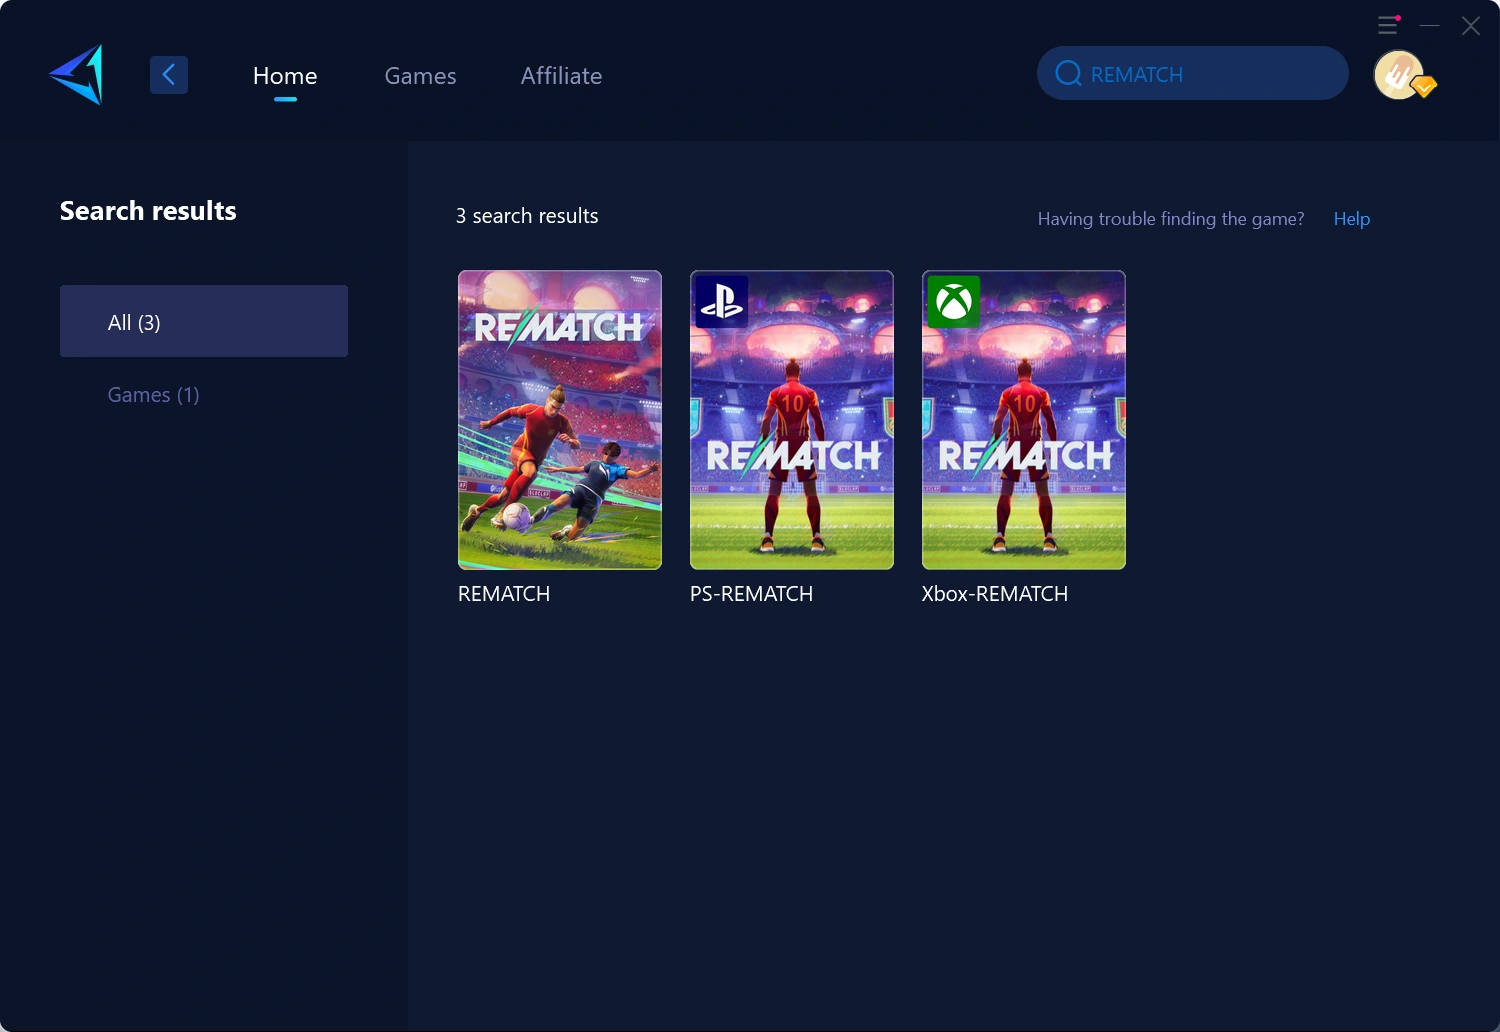Select the Xbox-REMATCH game cover
This screenshot has height=1032, width=1500.
pyautogui.click(x=1024, y=420)
